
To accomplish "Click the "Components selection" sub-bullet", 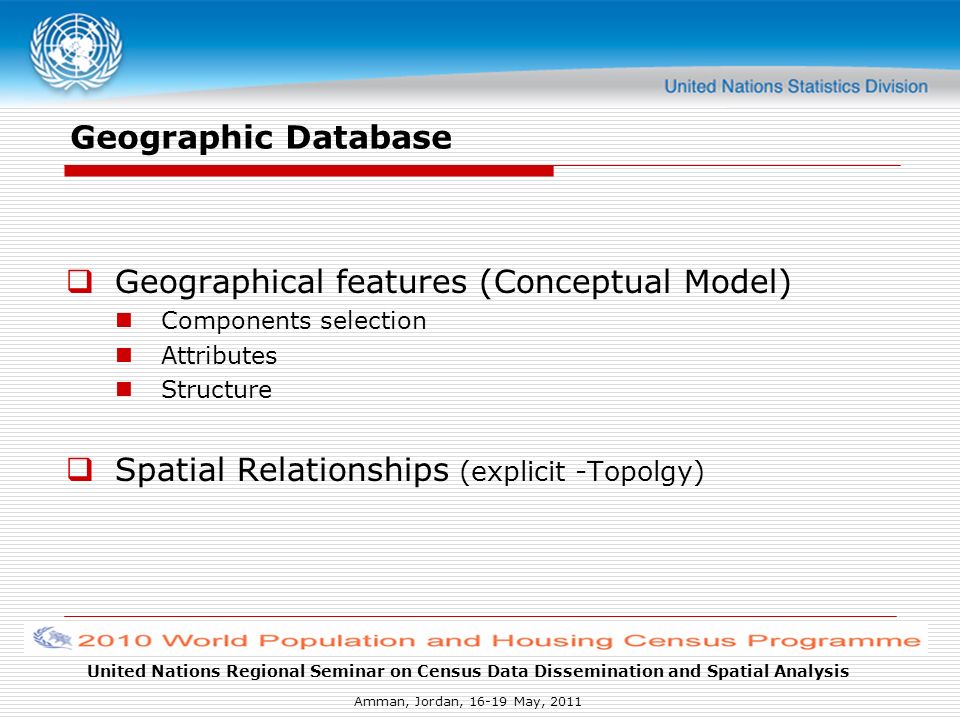I will (x=294, y=321).
